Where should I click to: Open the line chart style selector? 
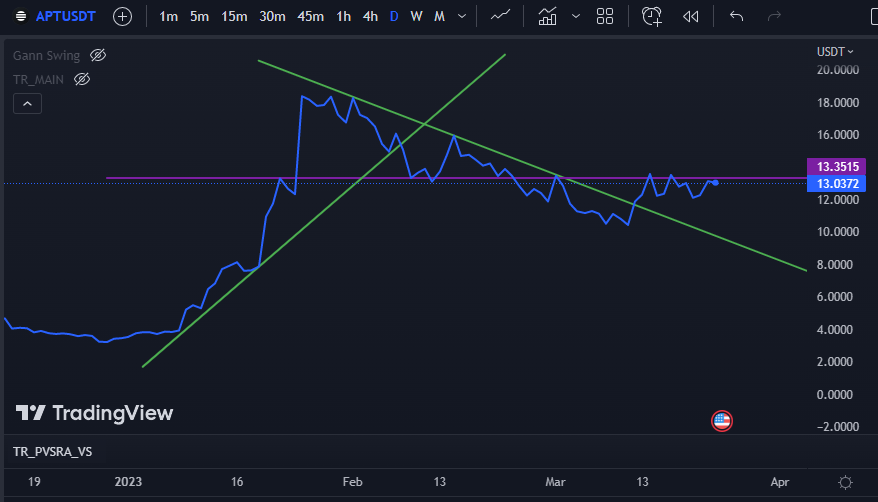point(500,16)
